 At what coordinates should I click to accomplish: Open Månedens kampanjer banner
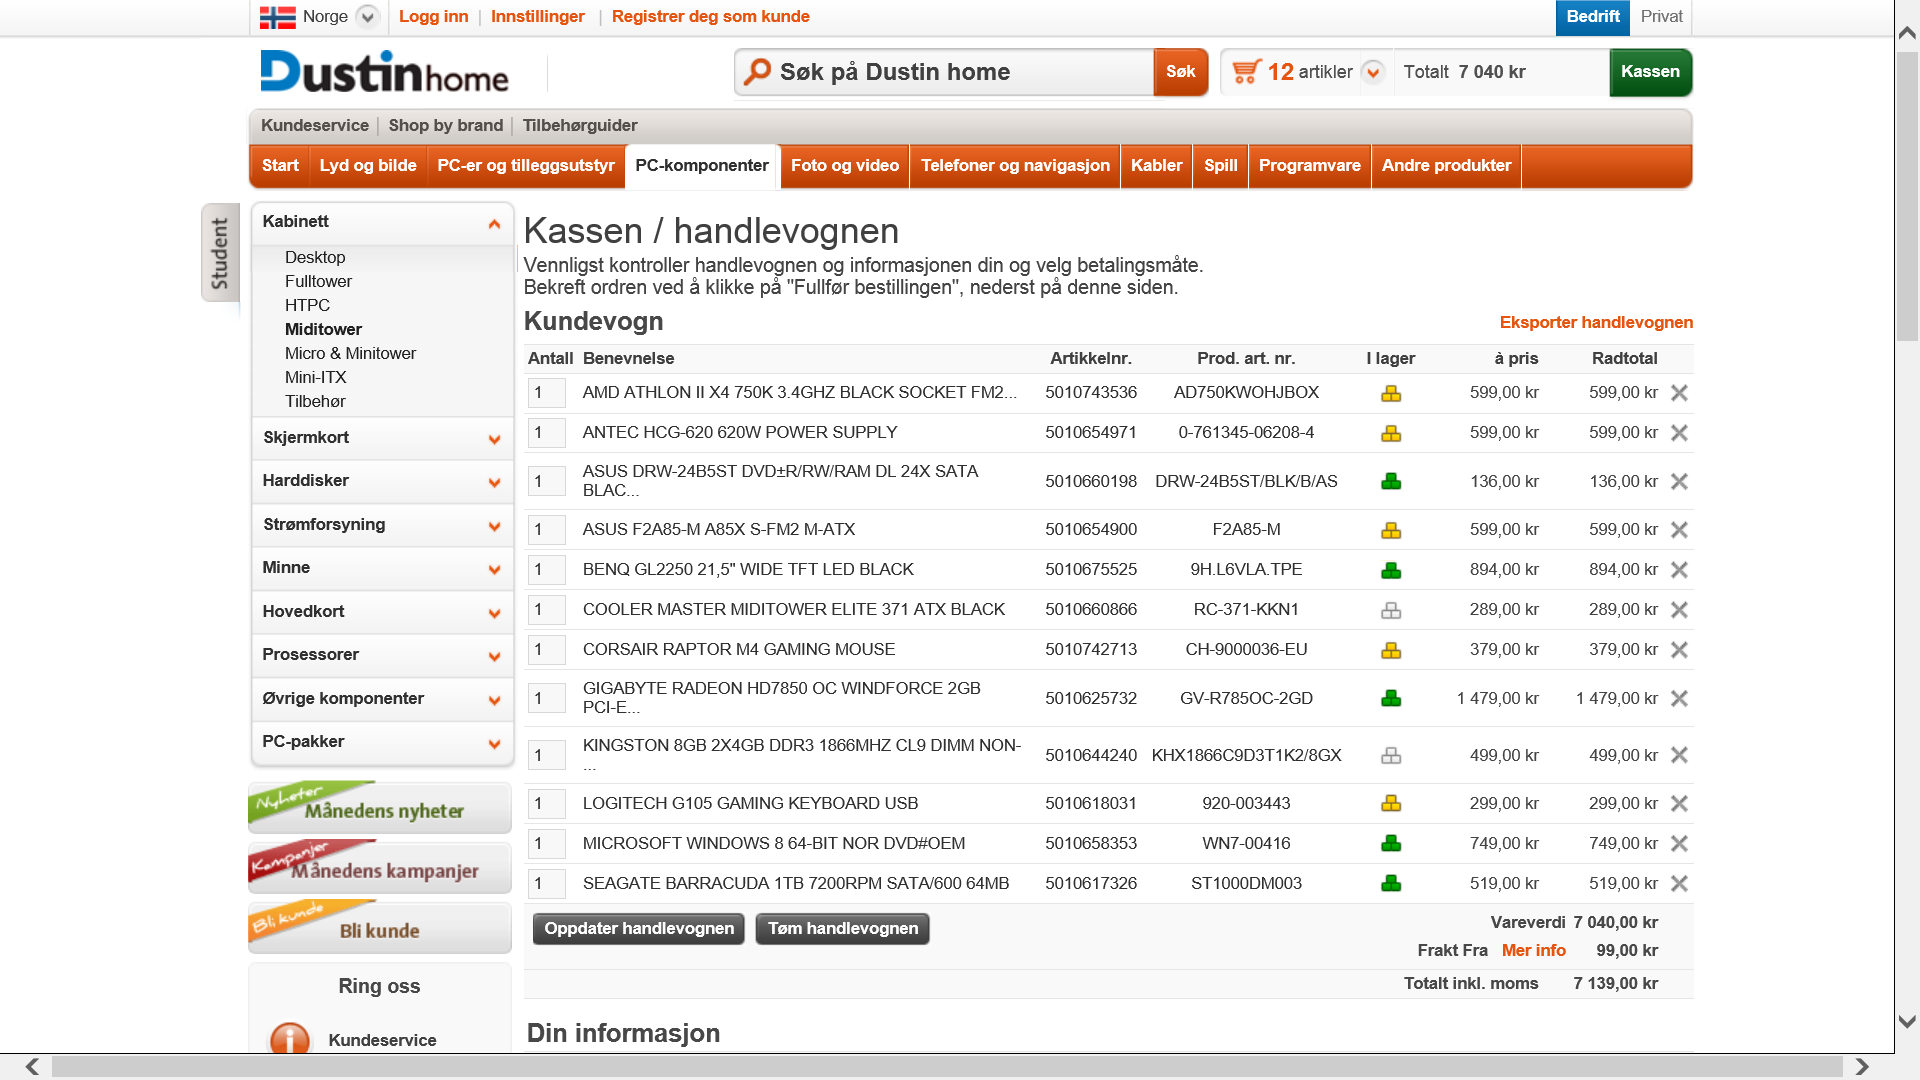(x=380, y=866)
